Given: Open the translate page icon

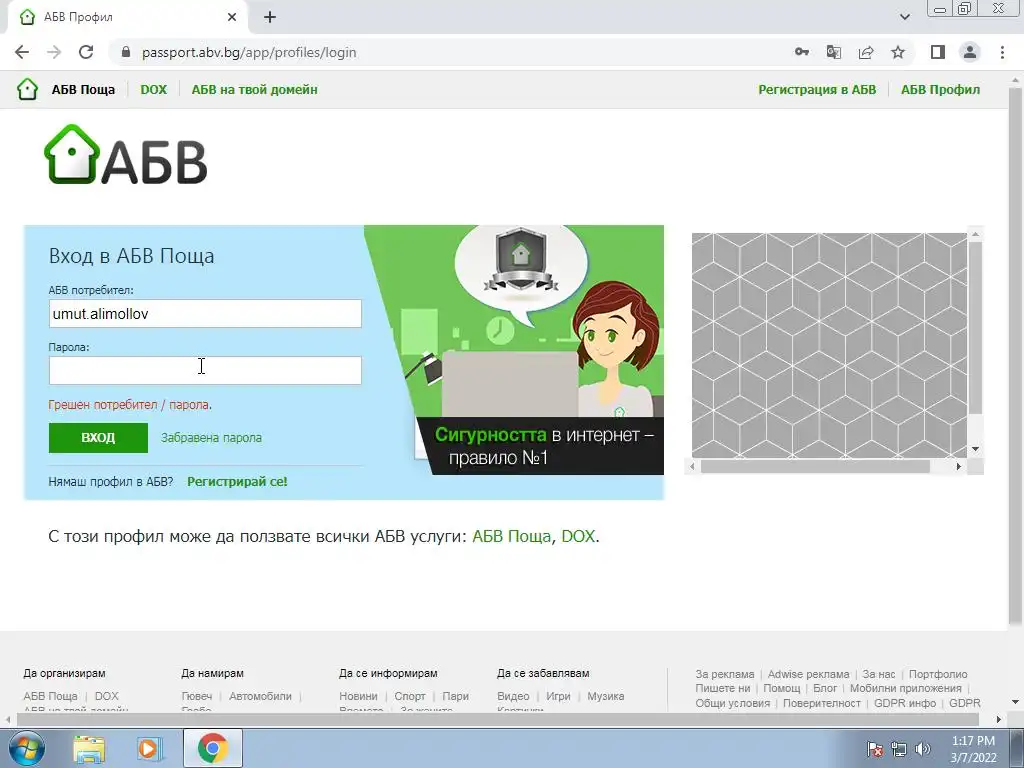Looking at the screenshot, I should pyautogui.click(x=833, y=52).
